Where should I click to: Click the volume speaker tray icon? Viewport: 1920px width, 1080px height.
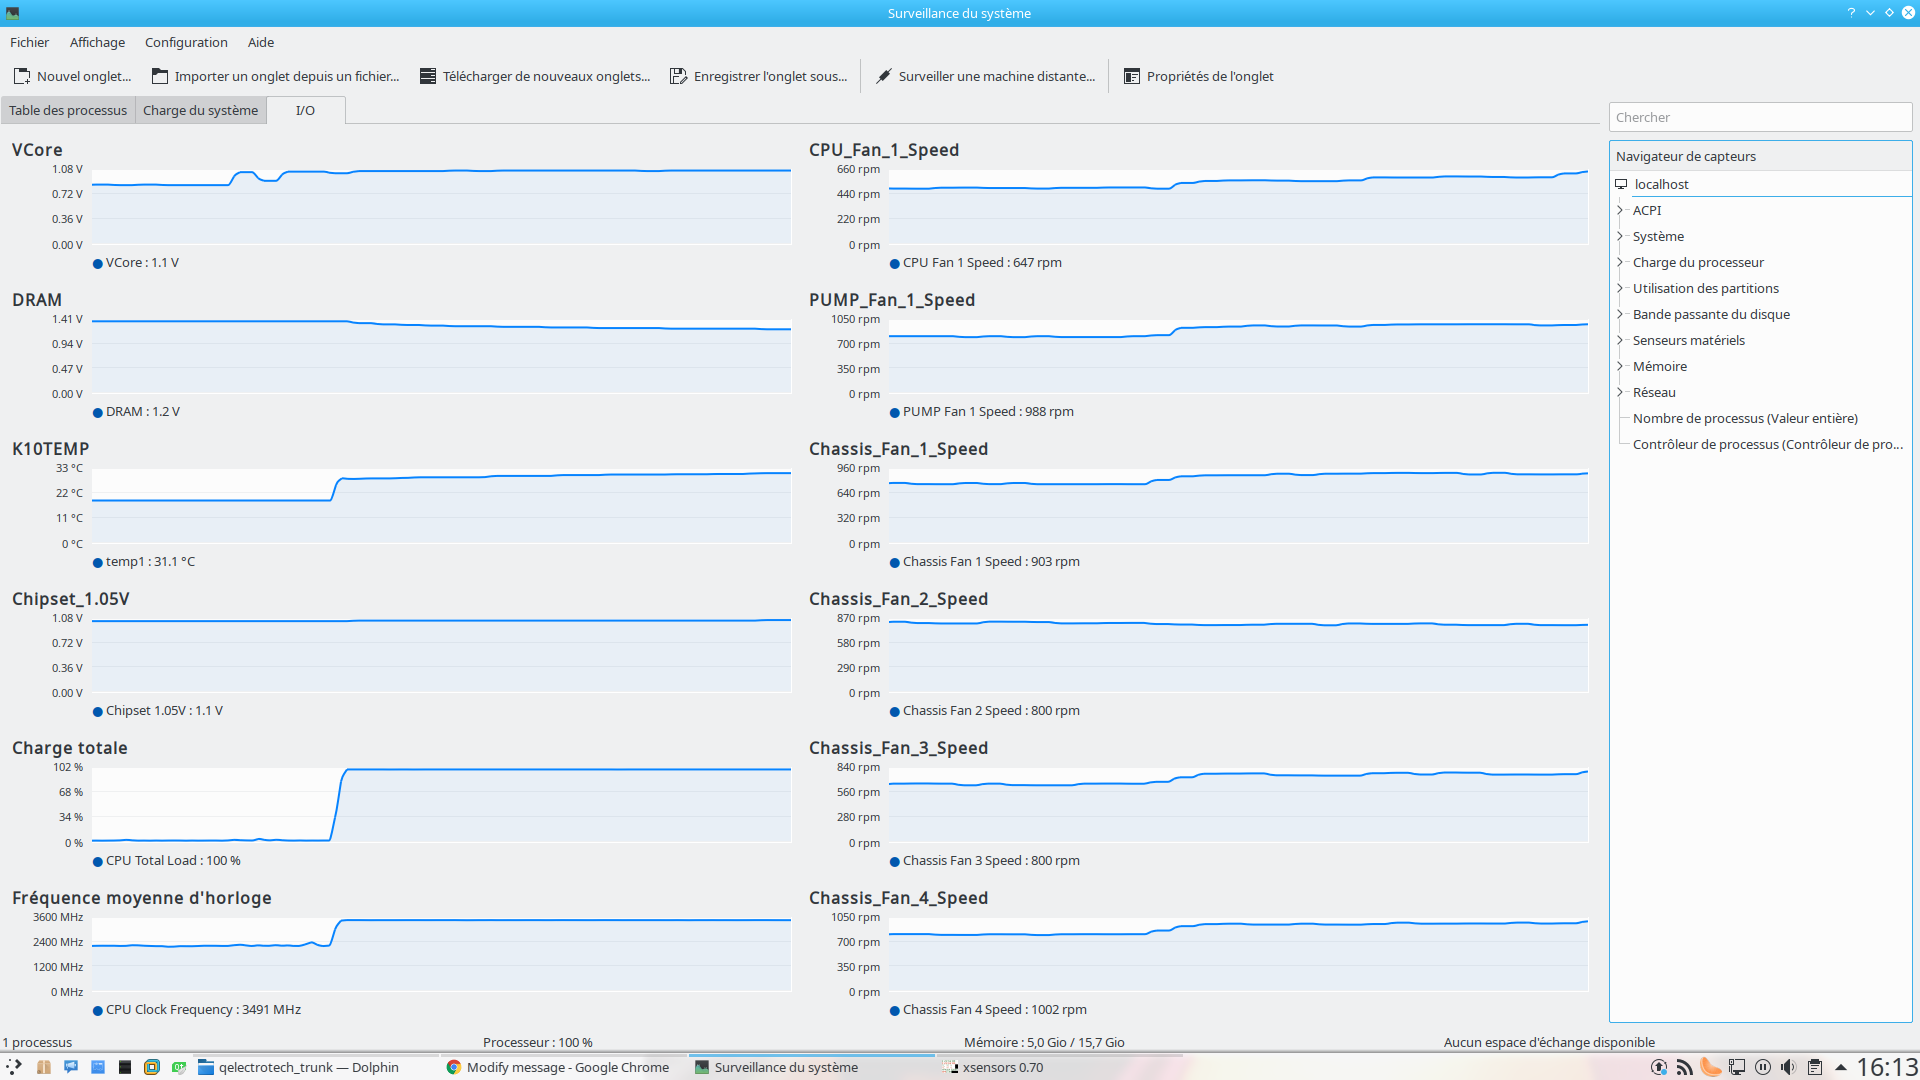[1788, 1067]
